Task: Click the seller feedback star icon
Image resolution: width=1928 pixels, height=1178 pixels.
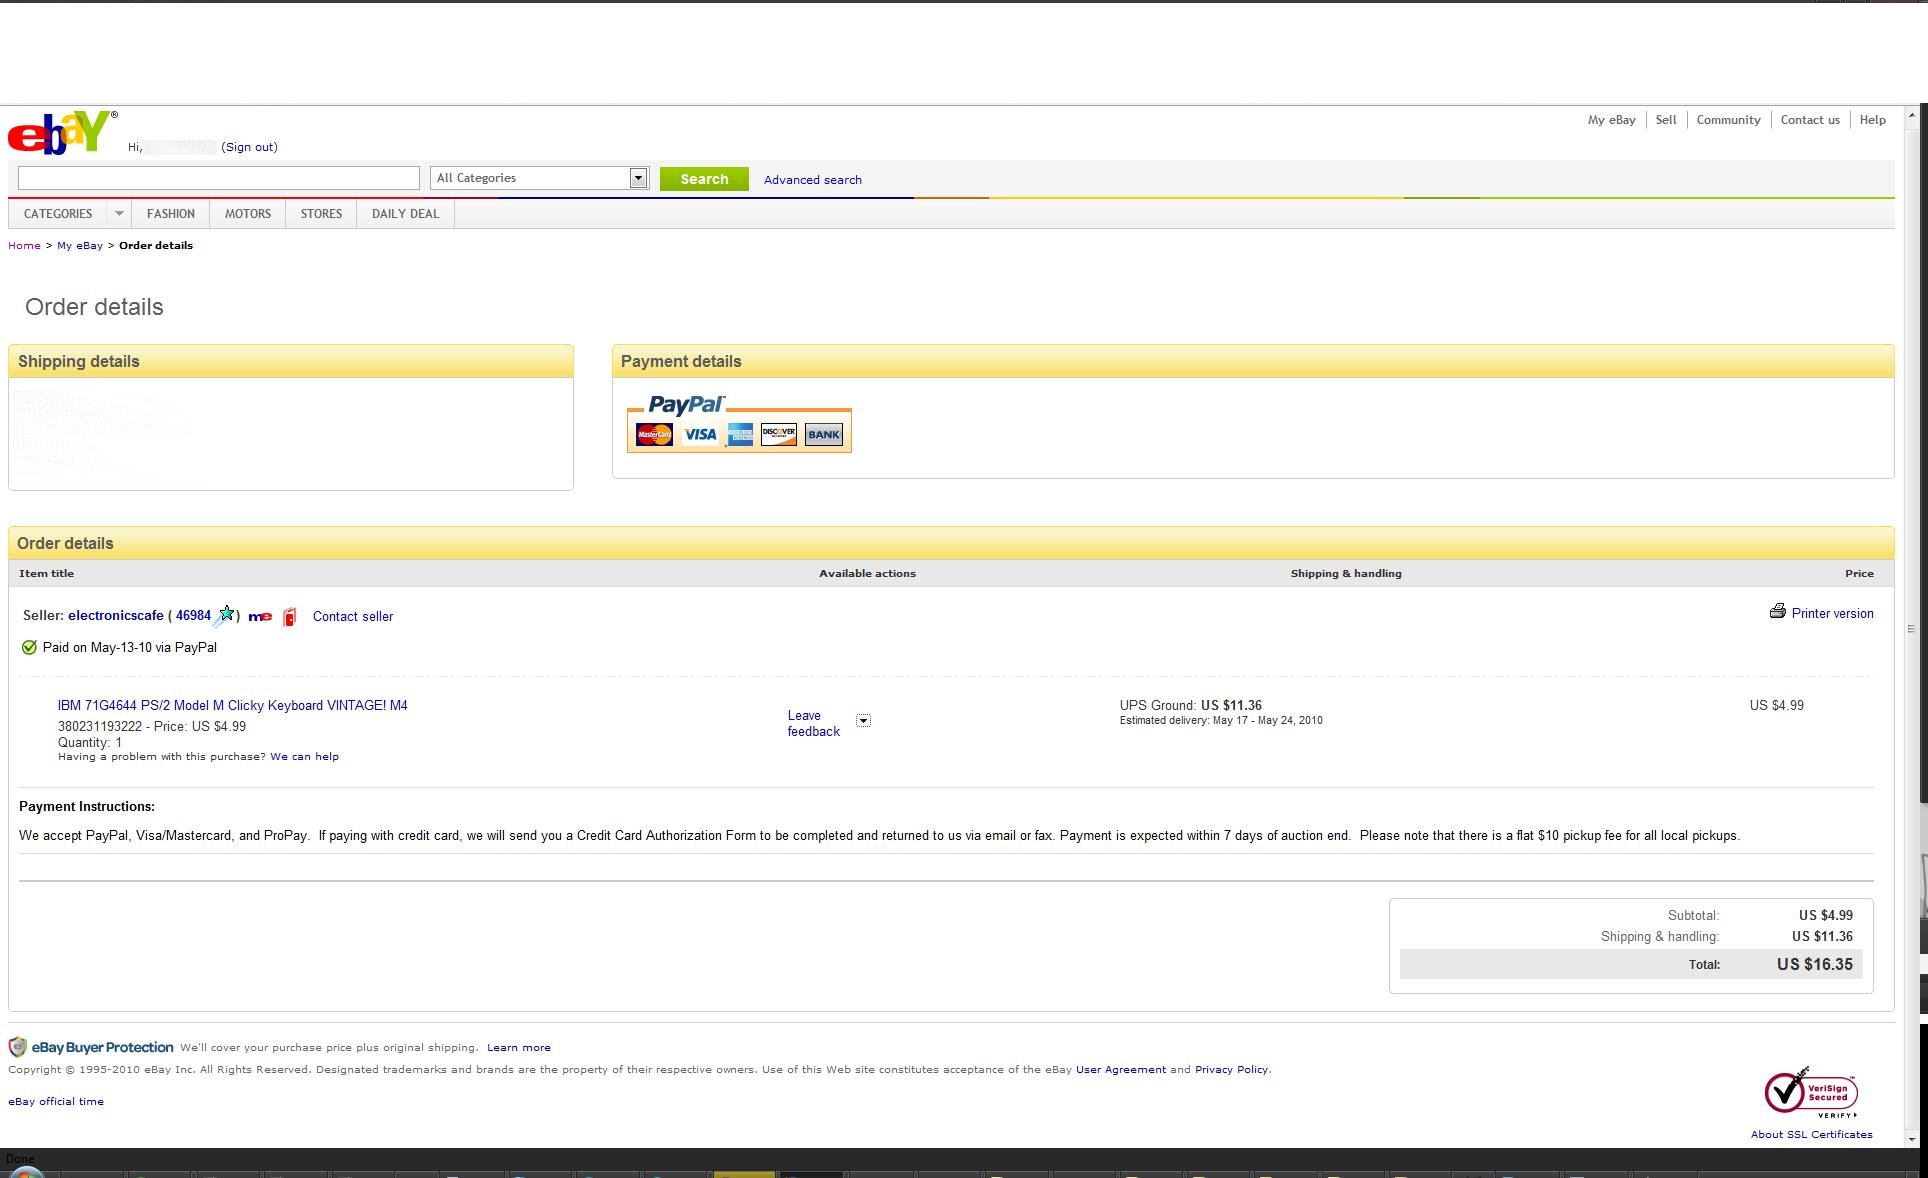Action: 225,615
